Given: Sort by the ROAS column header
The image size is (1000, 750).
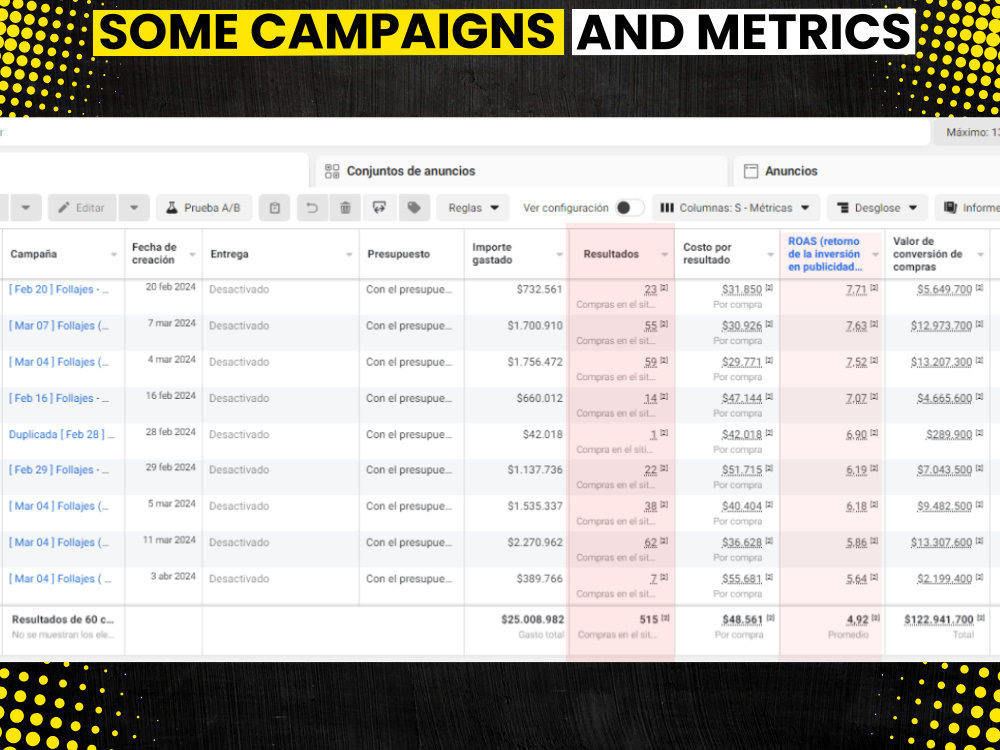Looking at the screenshot, I should click(x=832, y=254).
